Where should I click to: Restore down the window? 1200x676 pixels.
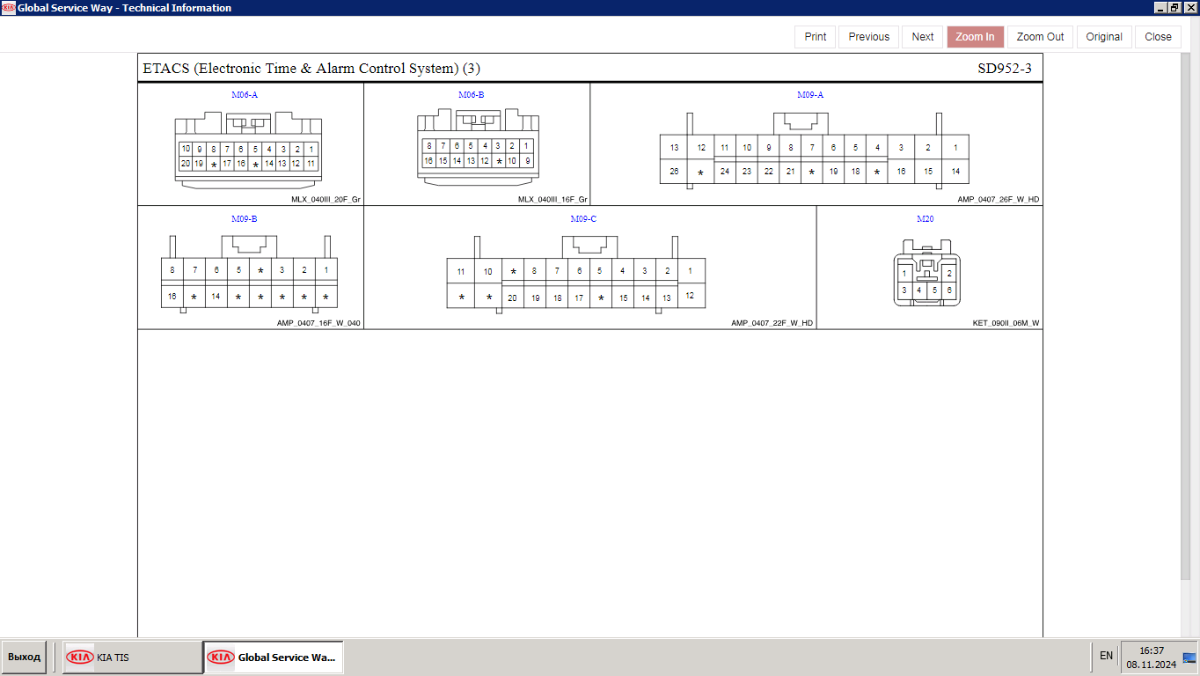[x=1175, y=7]
